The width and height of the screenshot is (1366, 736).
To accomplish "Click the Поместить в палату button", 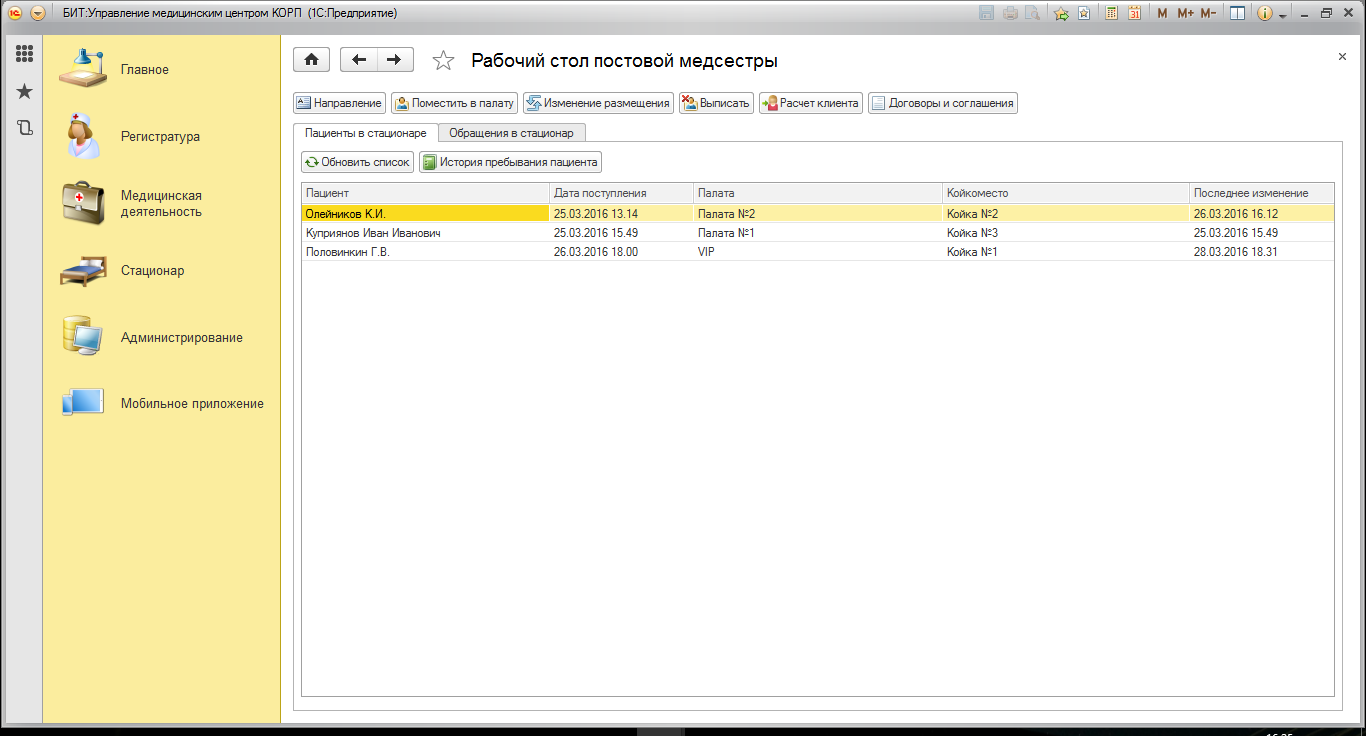I will click(x=454, y=103).
